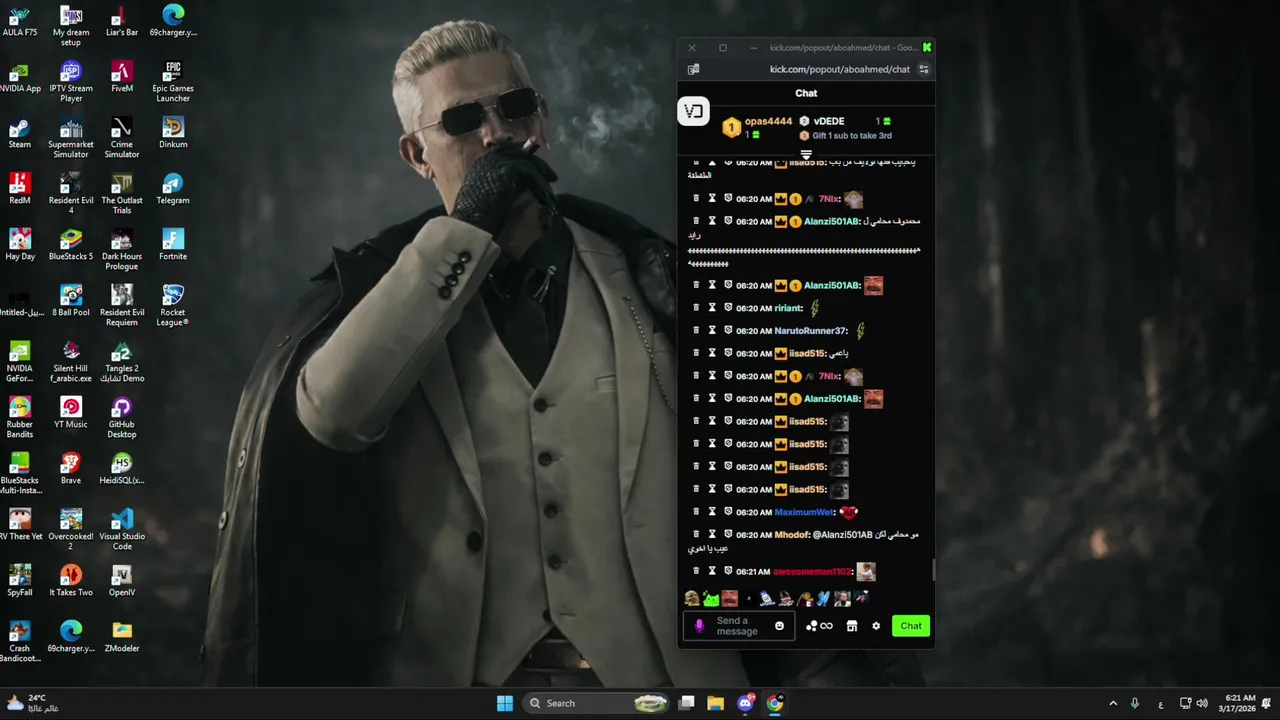Screen dimensions: 1280x720
Task: Open MaximumWet user profile
Action: click(804, 512)
